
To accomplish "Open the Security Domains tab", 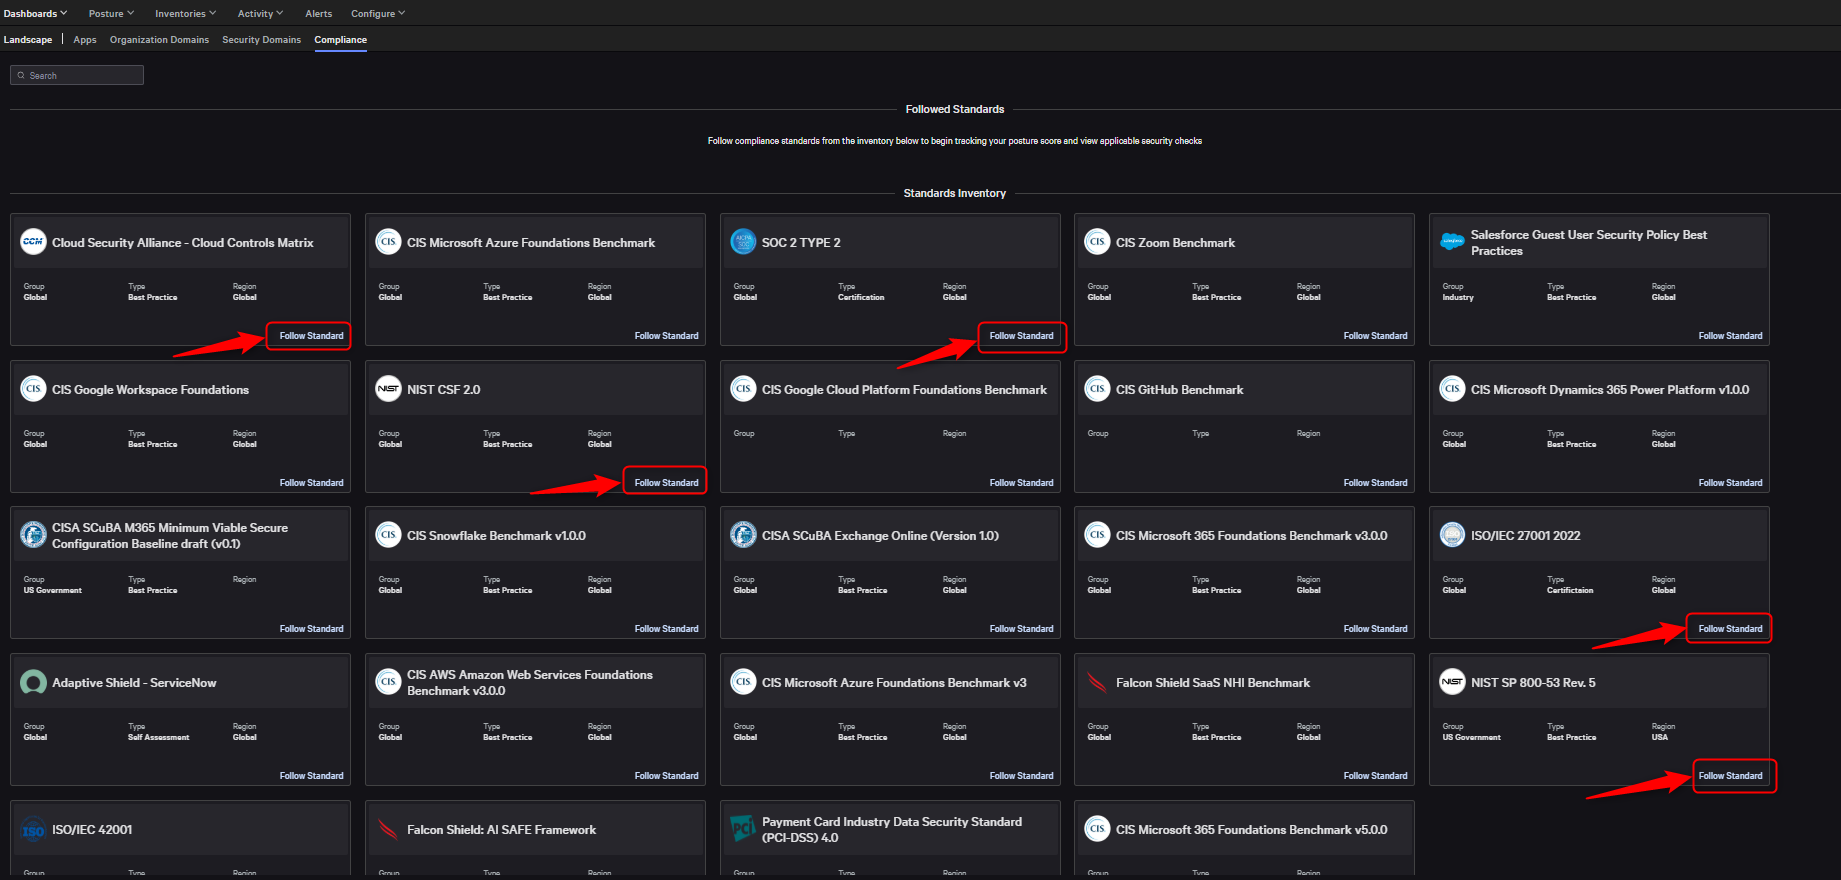I will pyautogui.click(x=261, y=40).
